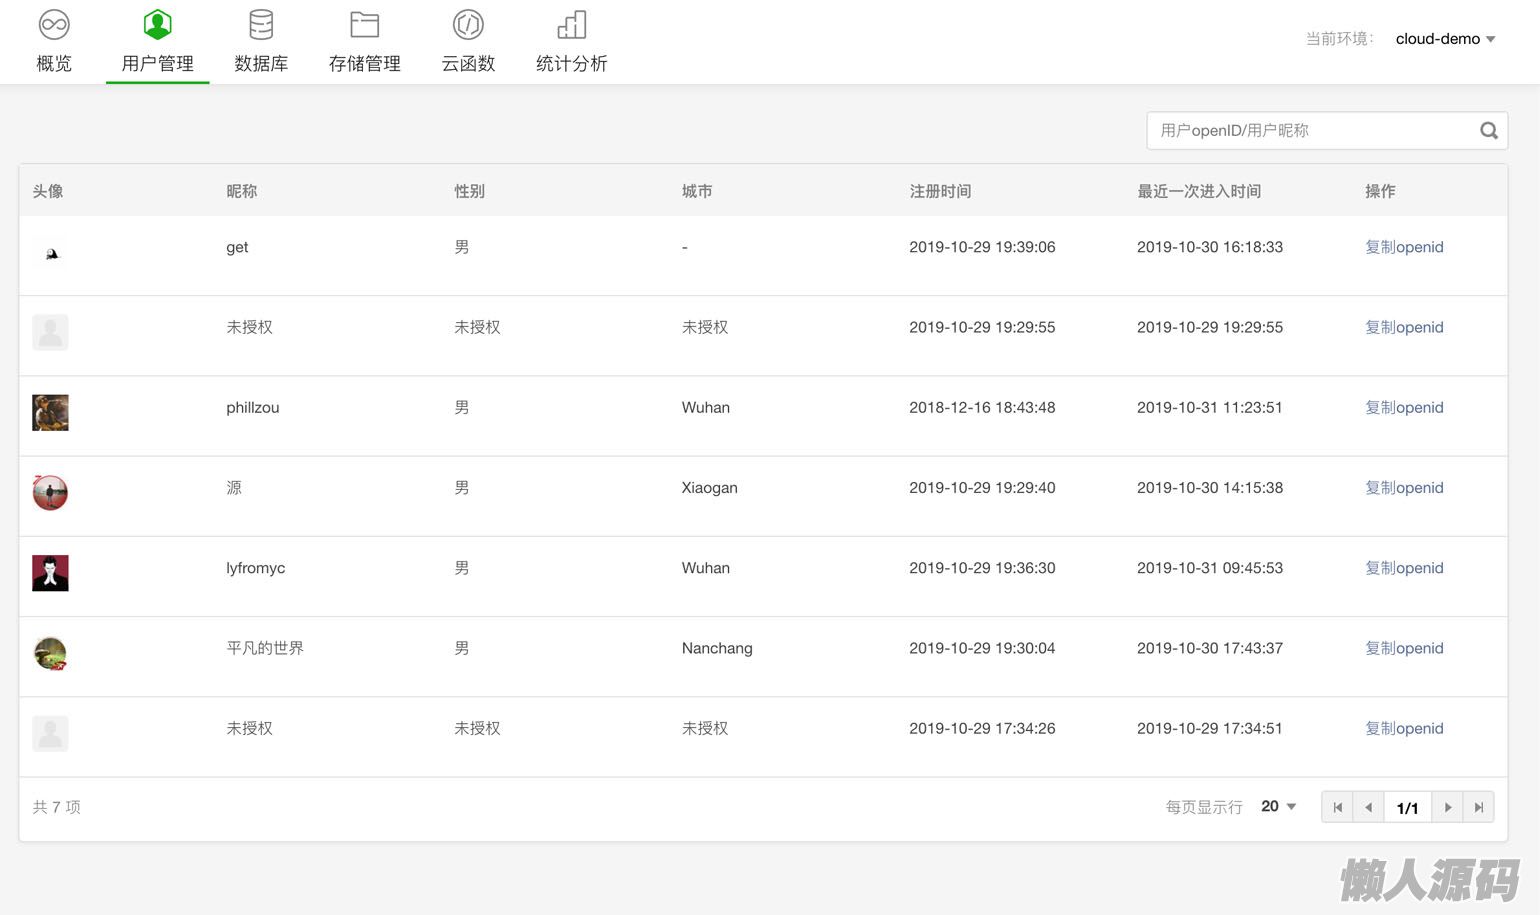
Task: Switch to the 用户管理 tab
Action: pyautogui.click(x=157, y=43)
